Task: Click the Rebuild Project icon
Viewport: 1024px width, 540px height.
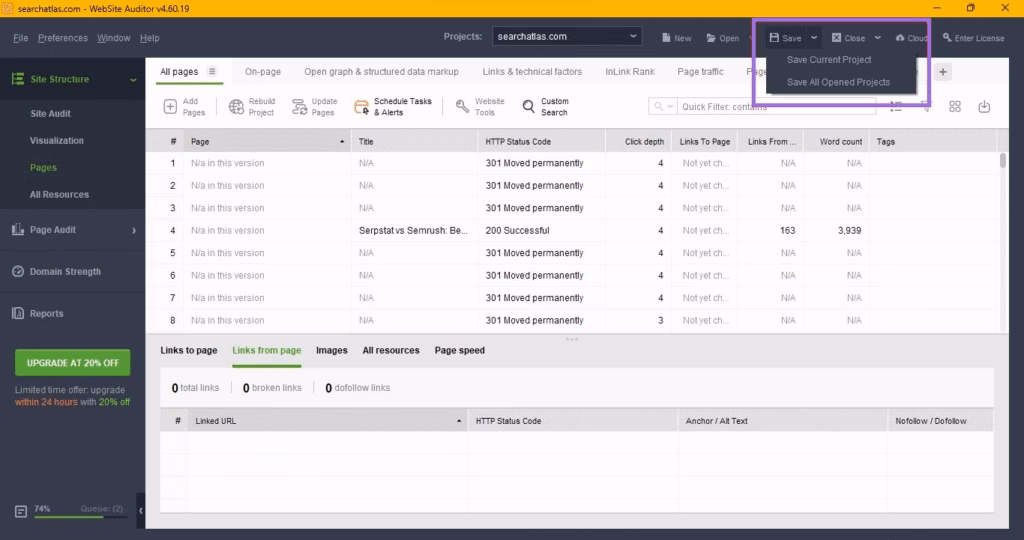Action: (x=237, y=107)
